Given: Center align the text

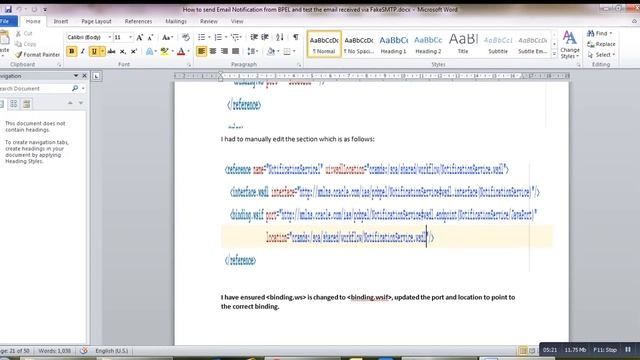Looking at the screenshot, I should pos(213,51).
